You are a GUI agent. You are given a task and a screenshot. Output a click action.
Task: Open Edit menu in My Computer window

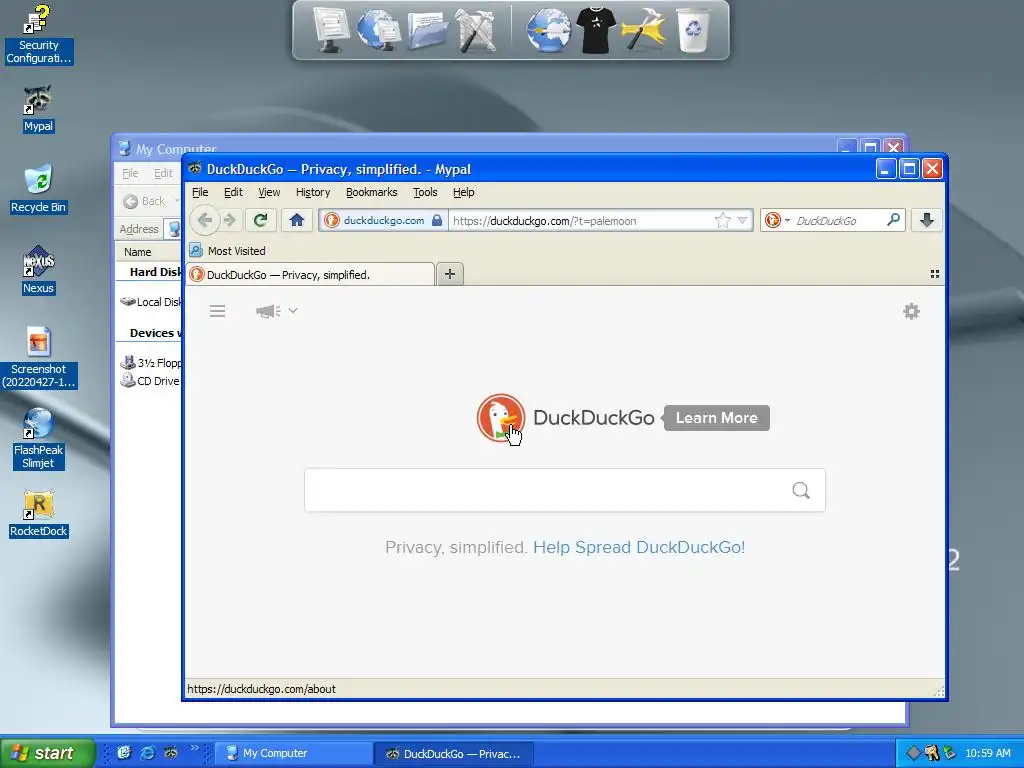[163, 173]
